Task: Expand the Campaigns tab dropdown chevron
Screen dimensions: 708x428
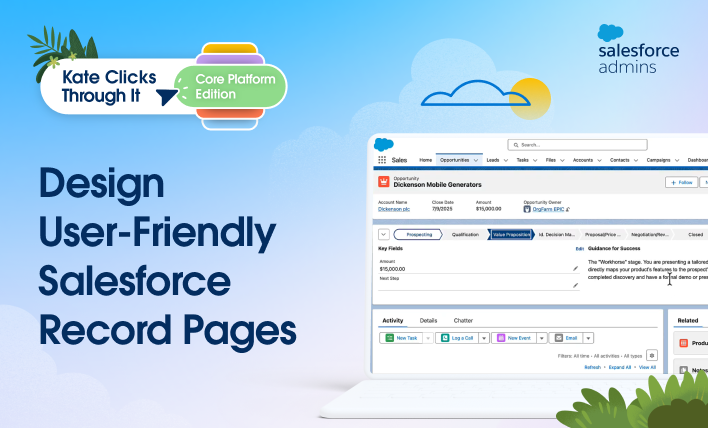Action: (x=676, y=160)
